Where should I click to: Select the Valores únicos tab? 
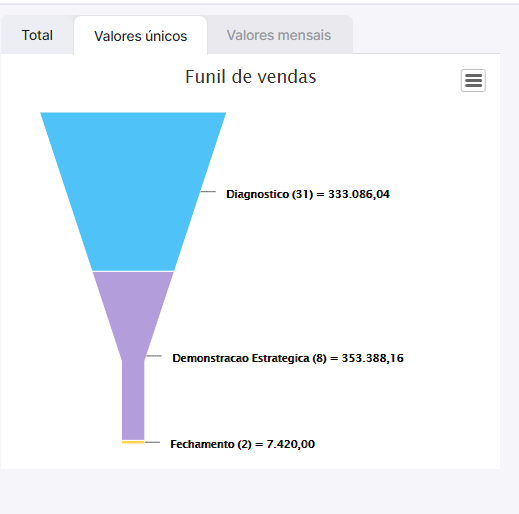pos(141,36)
